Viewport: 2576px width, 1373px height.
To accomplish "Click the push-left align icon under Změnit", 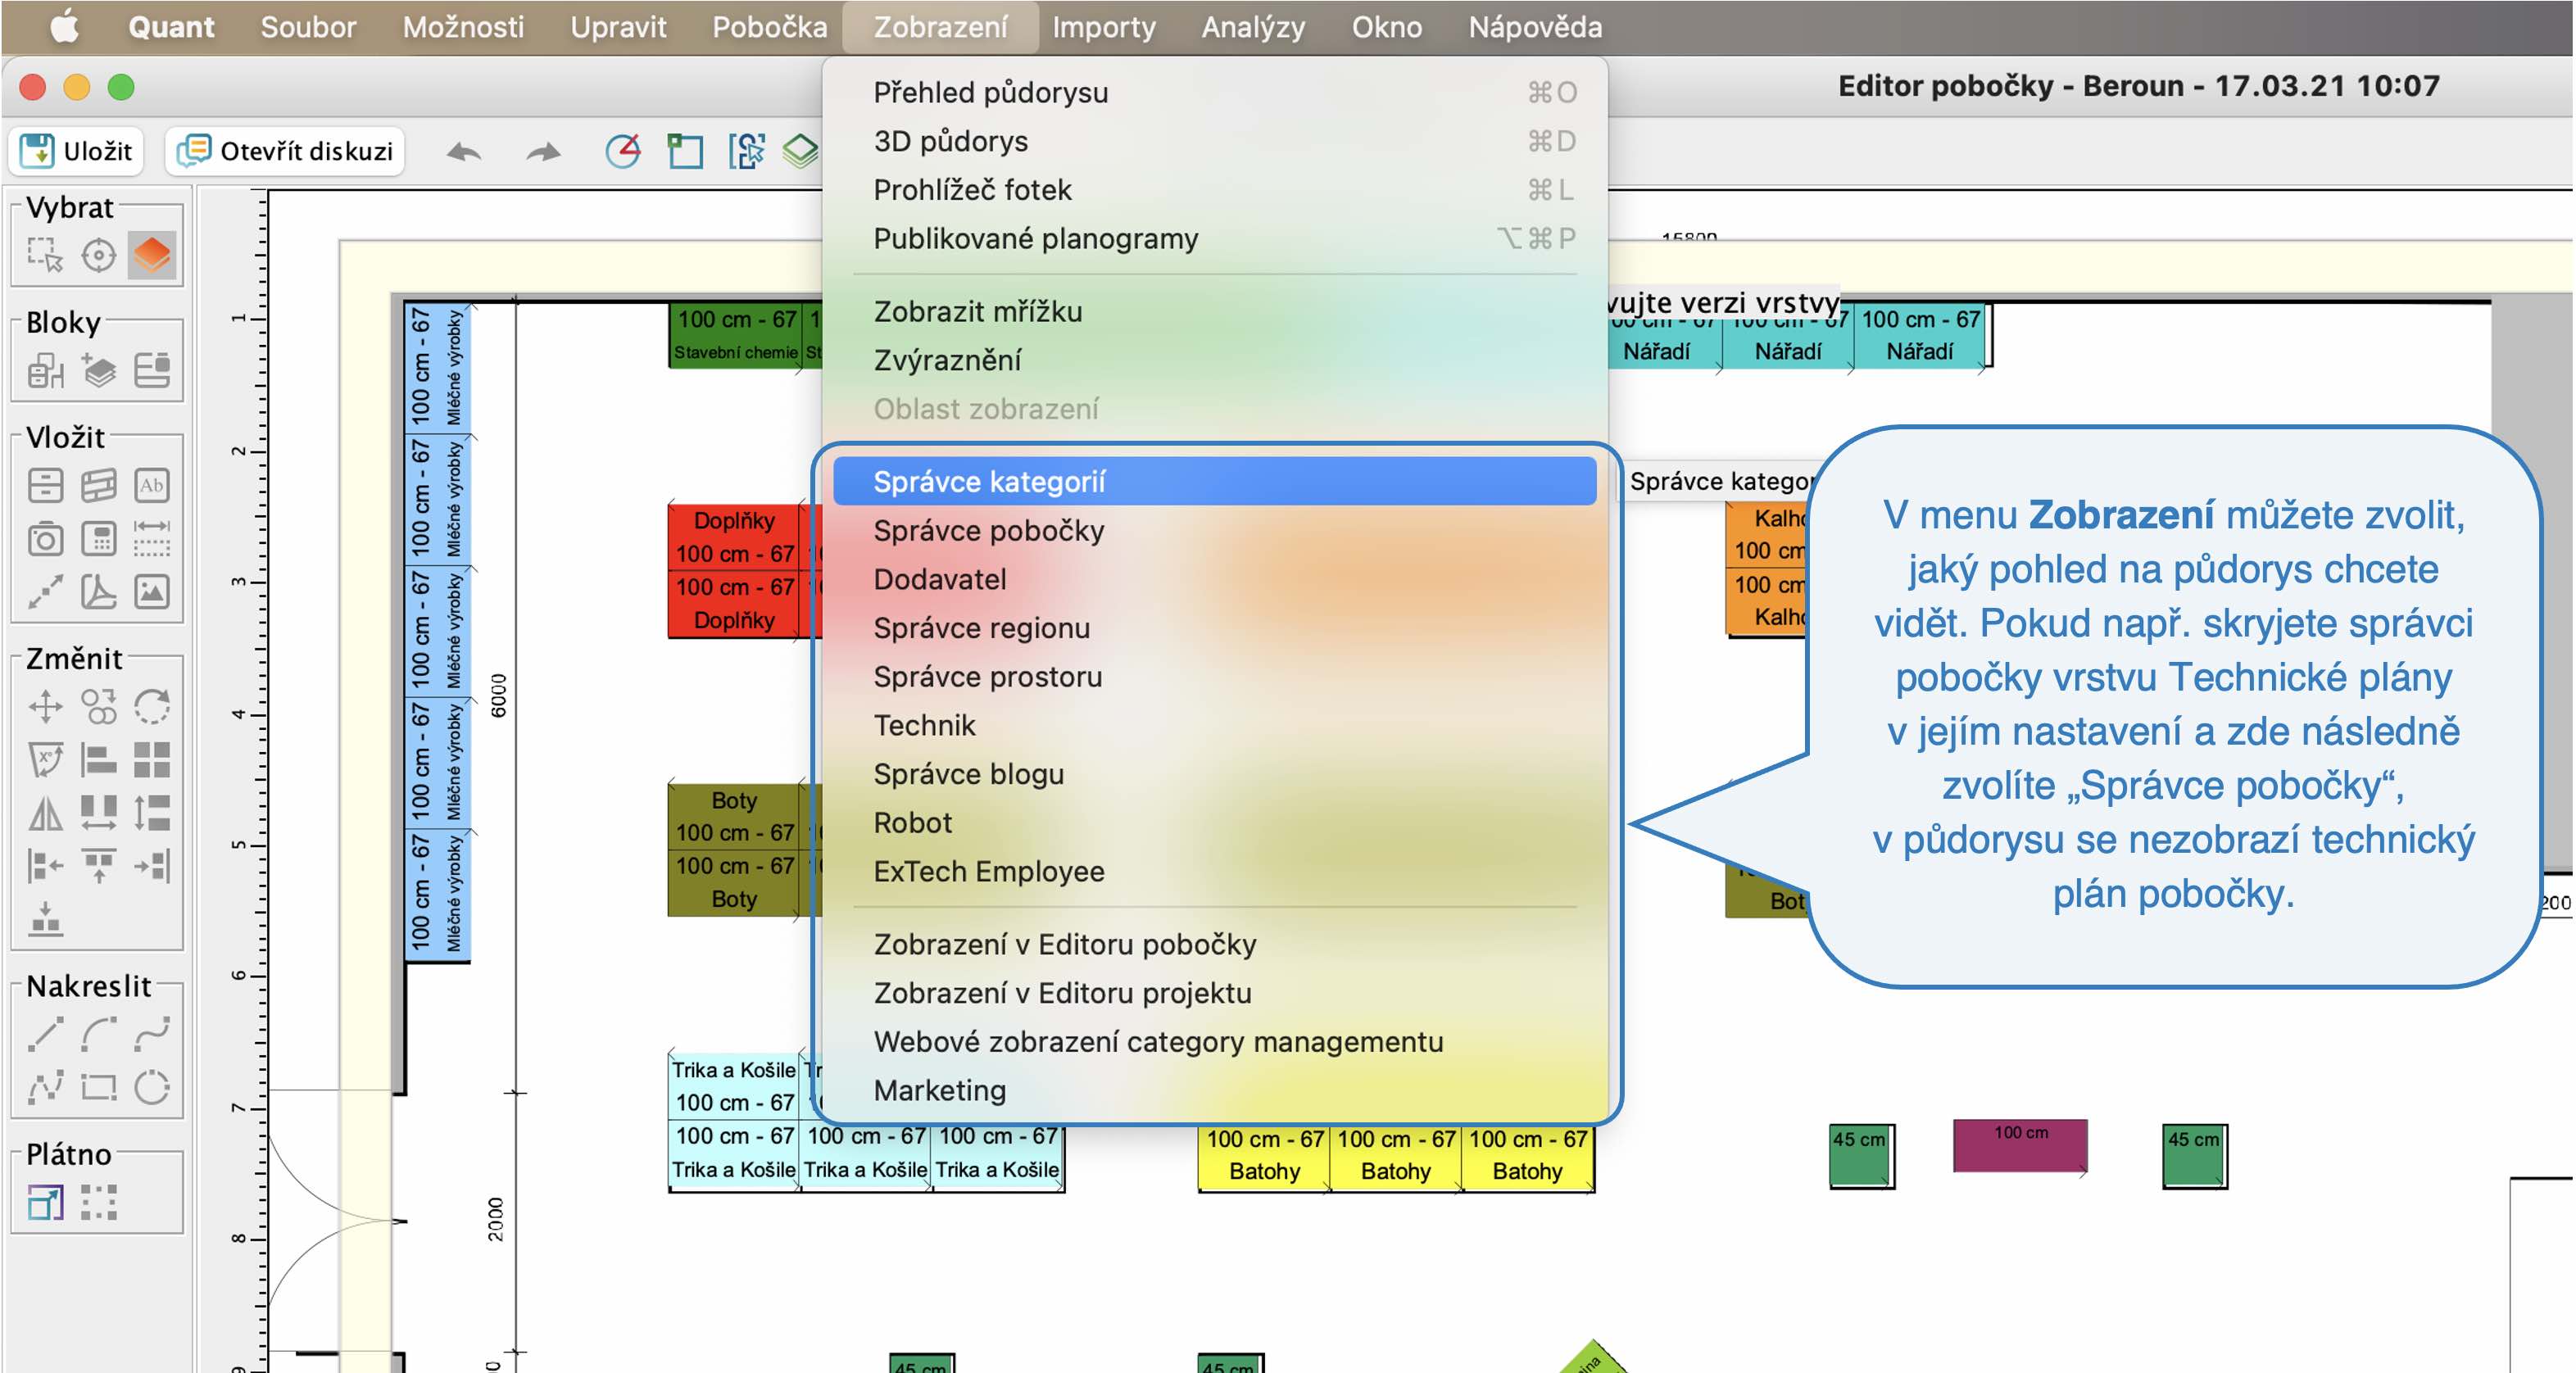I will pos(45,866).
